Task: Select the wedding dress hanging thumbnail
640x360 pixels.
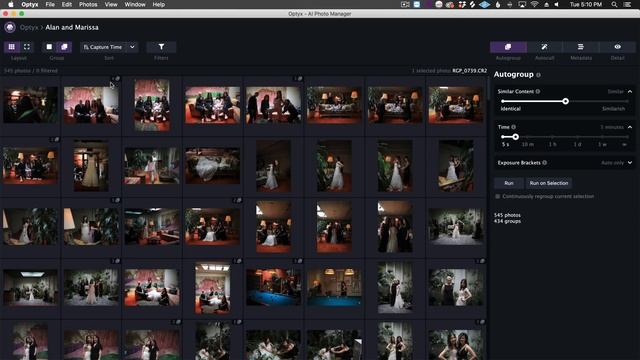Action: tap(91, 166)
